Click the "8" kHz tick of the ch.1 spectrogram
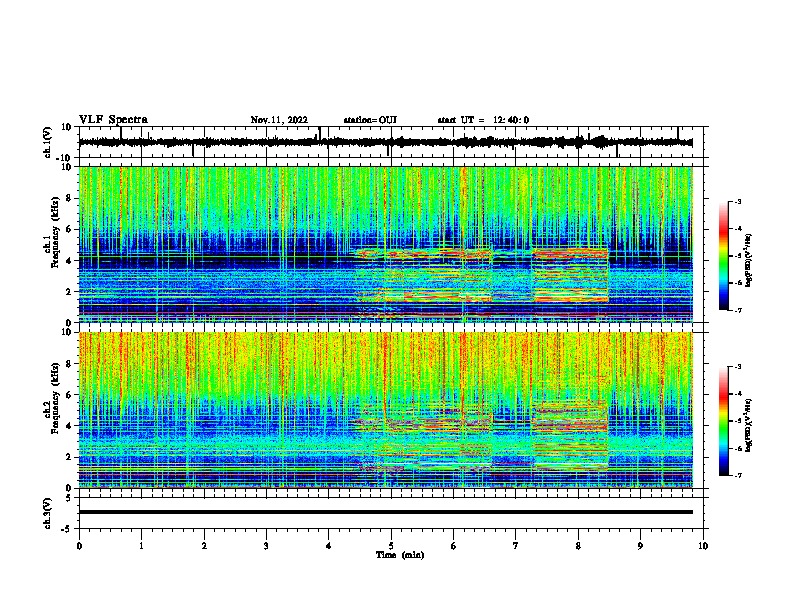Screen dimensions: 792x612 click(x=69, y=198)
